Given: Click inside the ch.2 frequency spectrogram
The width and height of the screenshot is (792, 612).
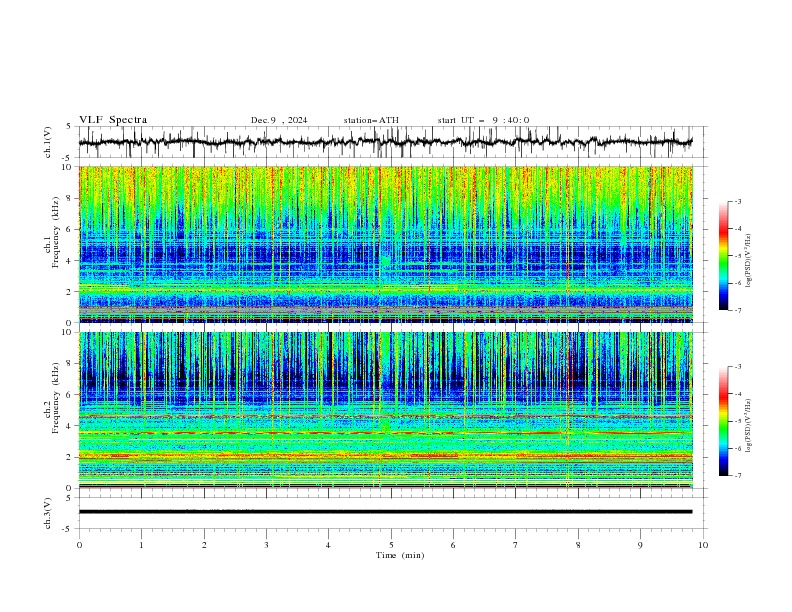Looking at the screenshot, I should tap(386, 410).
